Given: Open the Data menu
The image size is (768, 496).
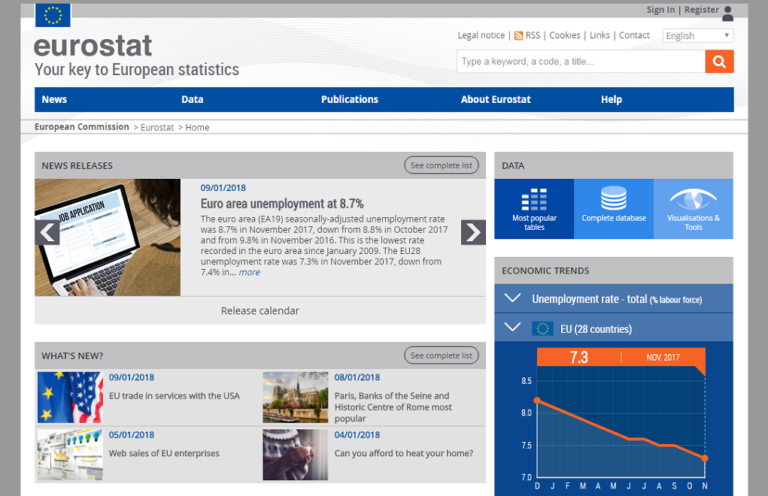Looking at the screenshot, I should tap(192, 99).
